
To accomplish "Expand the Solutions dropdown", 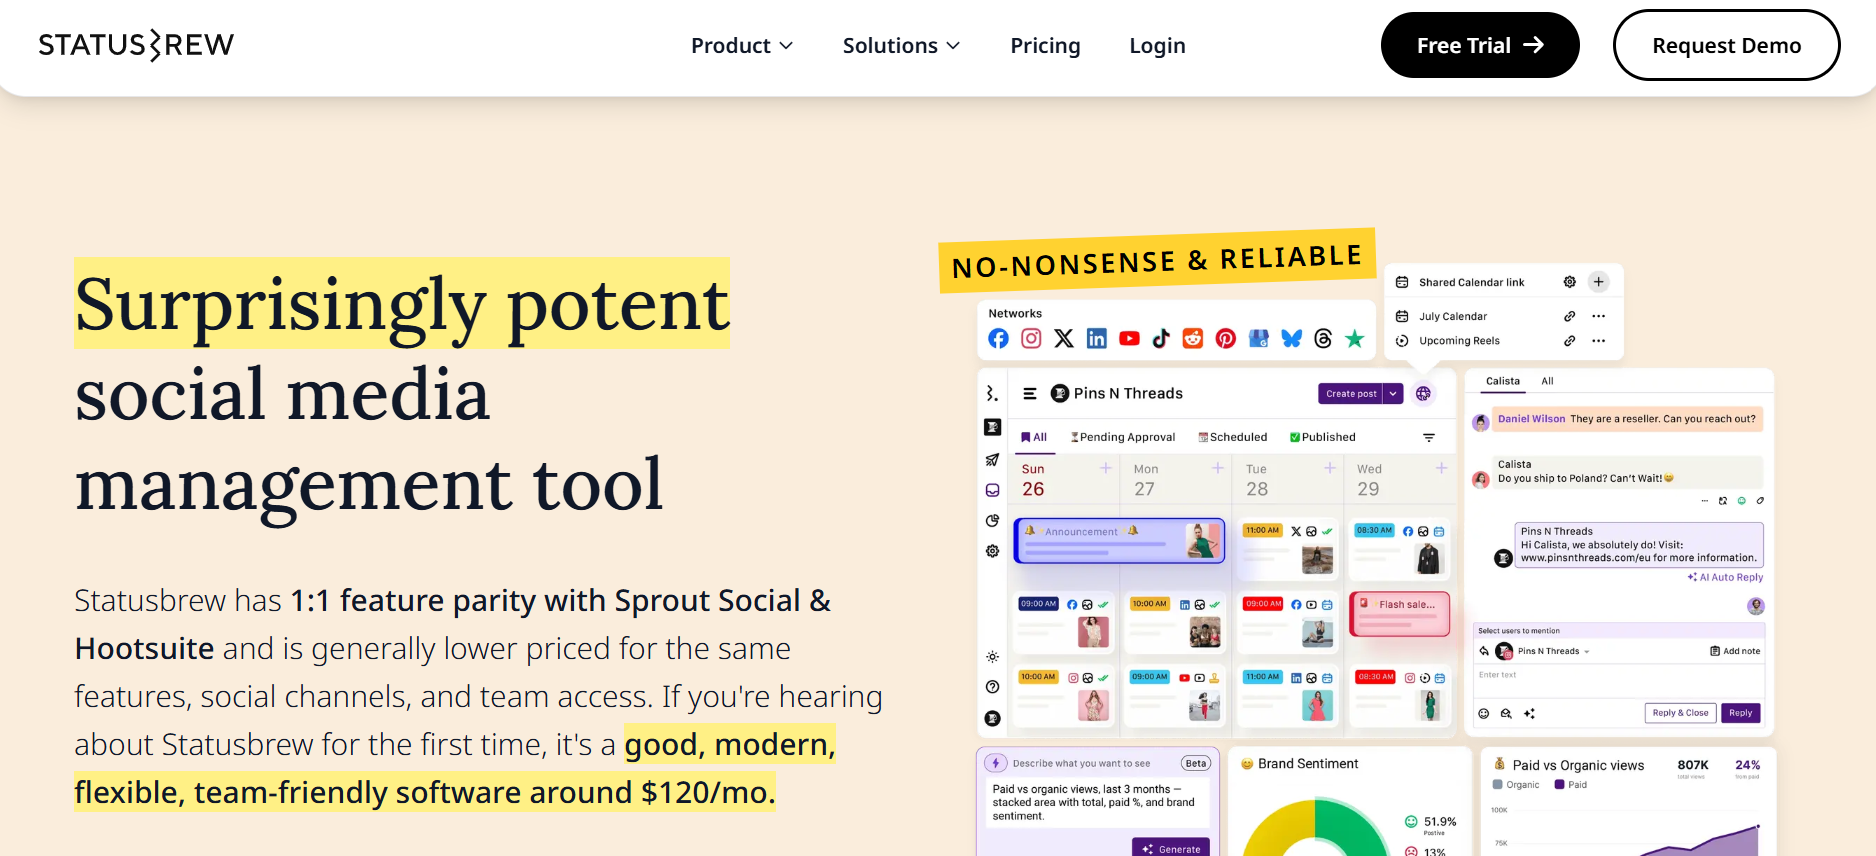I will click(x=901, y=46).
